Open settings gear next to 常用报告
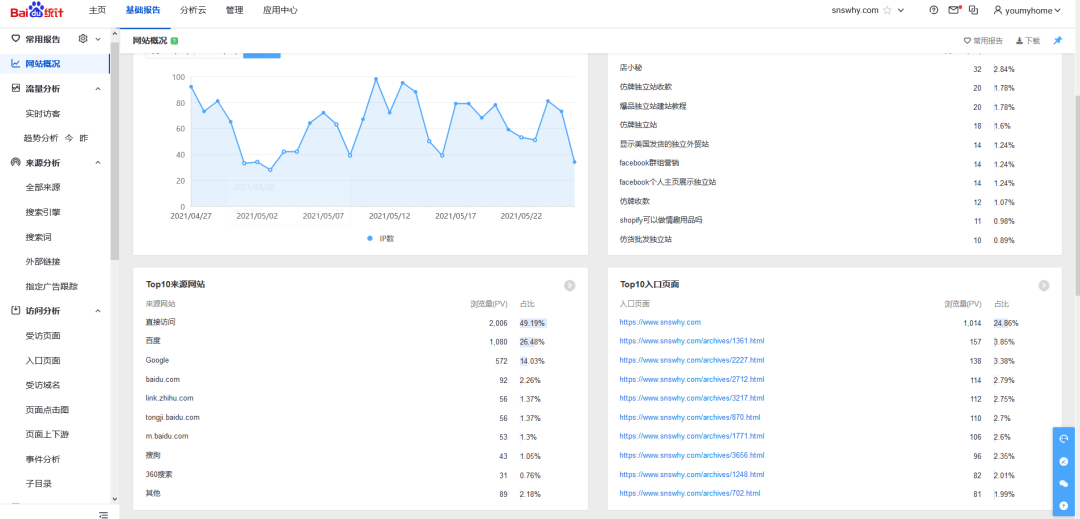This screenshot has height=519, width=1080. tap(83, 39)
